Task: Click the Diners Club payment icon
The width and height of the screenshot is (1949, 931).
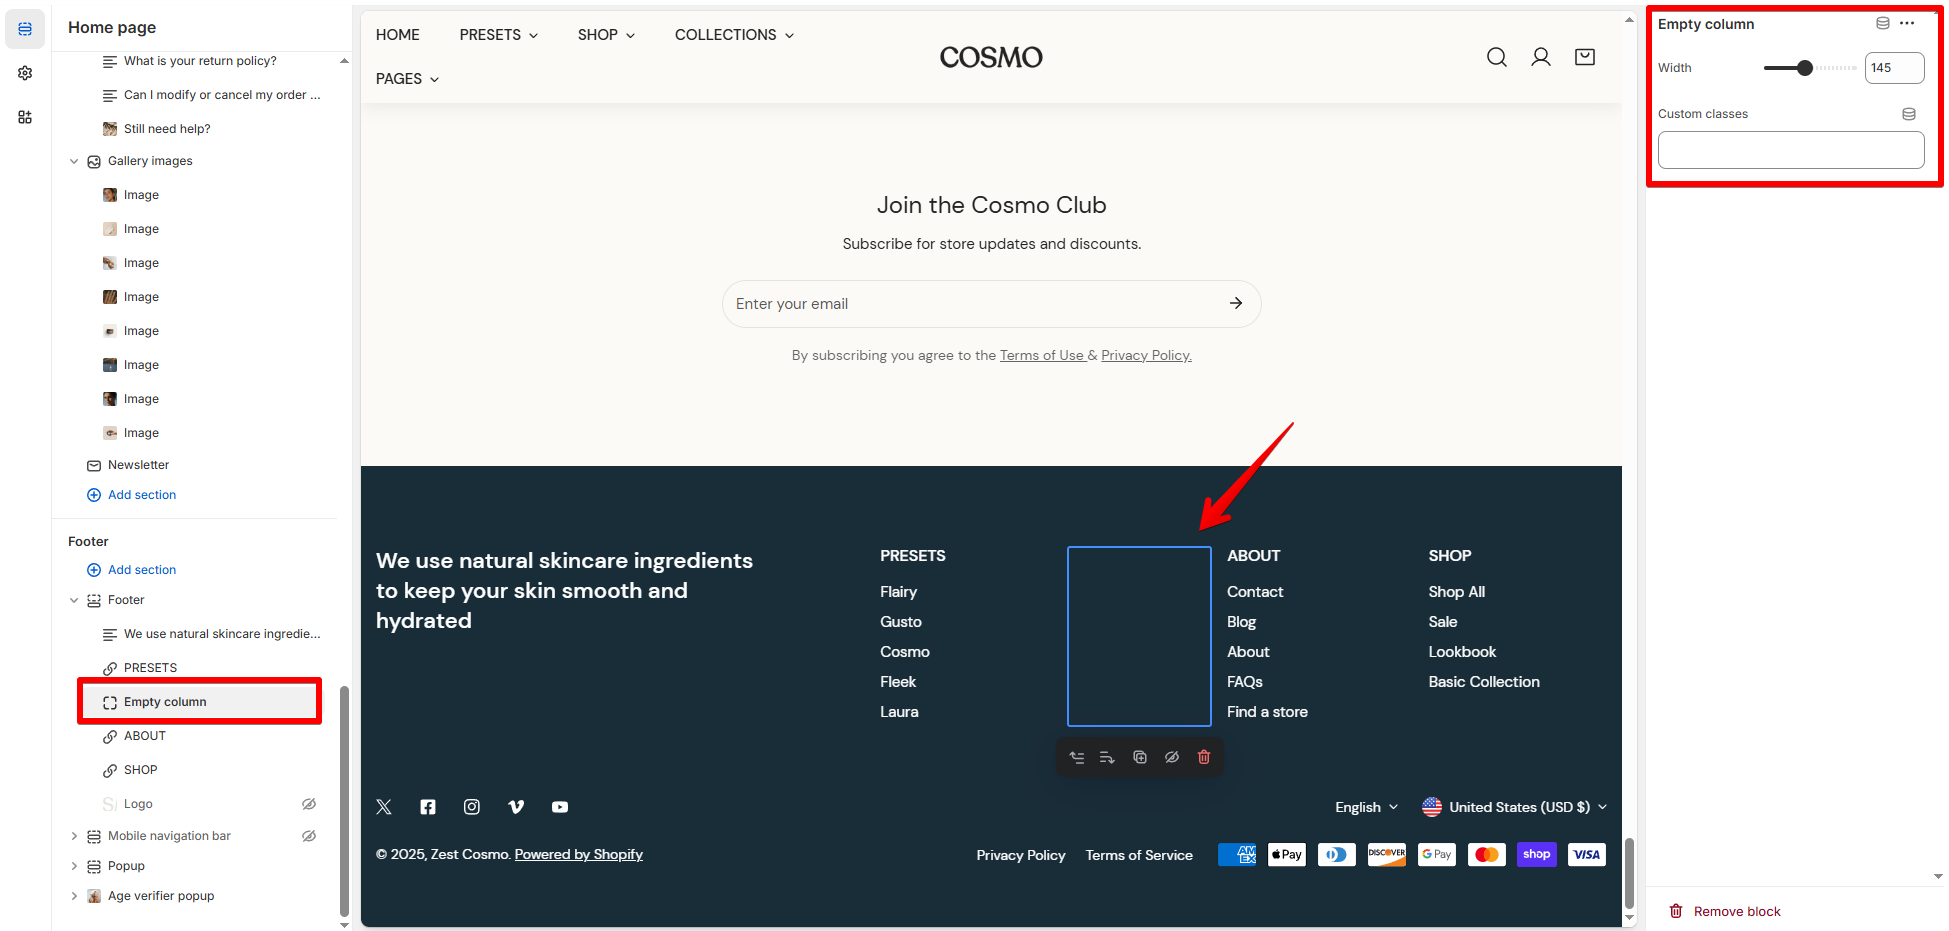Action: coord(1337,854)
